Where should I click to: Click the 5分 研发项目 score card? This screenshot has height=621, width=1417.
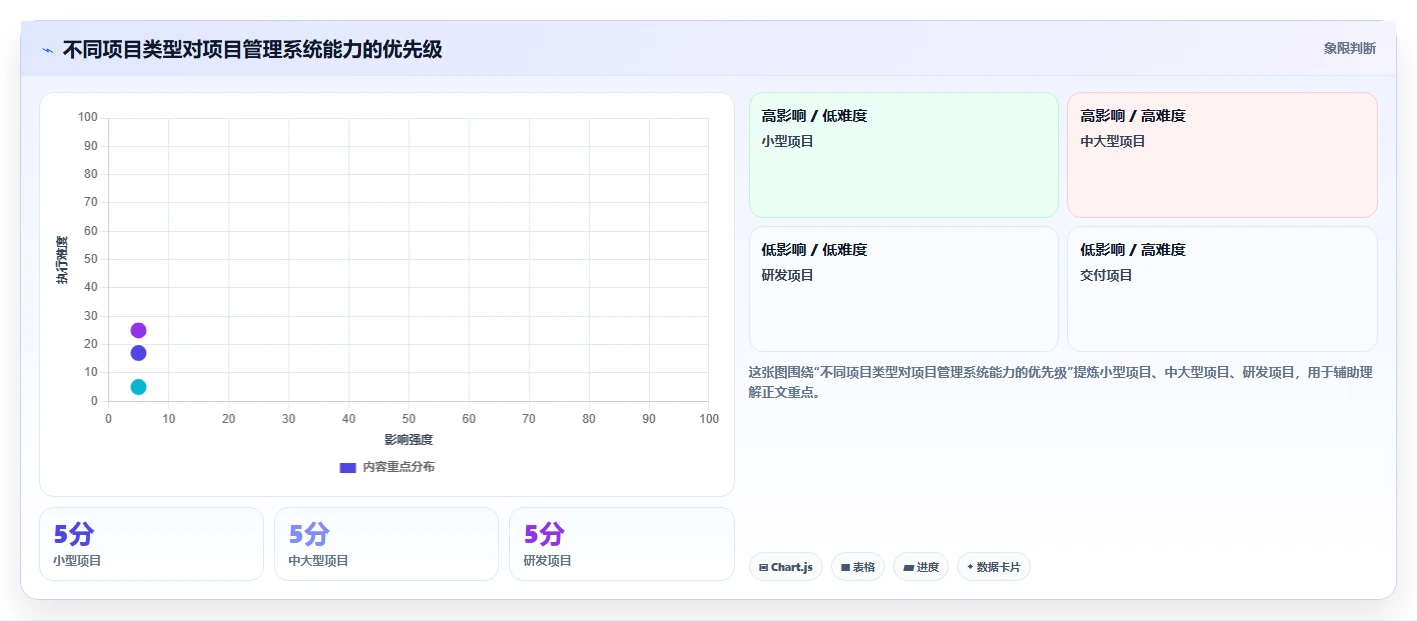tap(622, 544)
